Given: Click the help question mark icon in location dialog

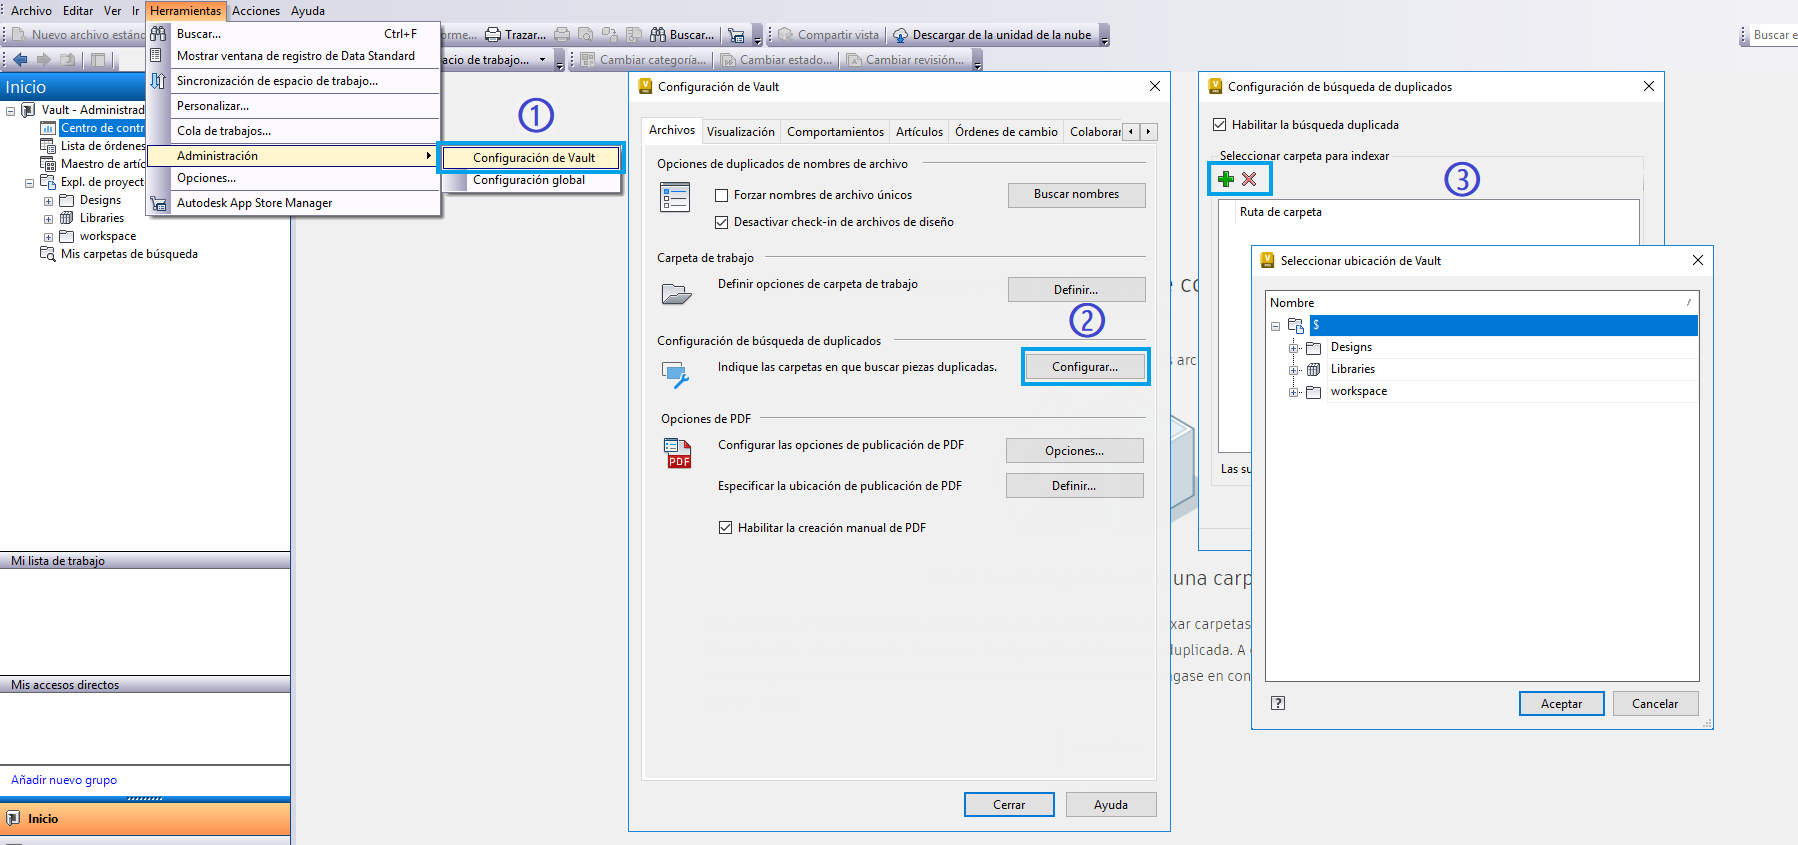Looking at the screenshot, I should click(1278, 703).
